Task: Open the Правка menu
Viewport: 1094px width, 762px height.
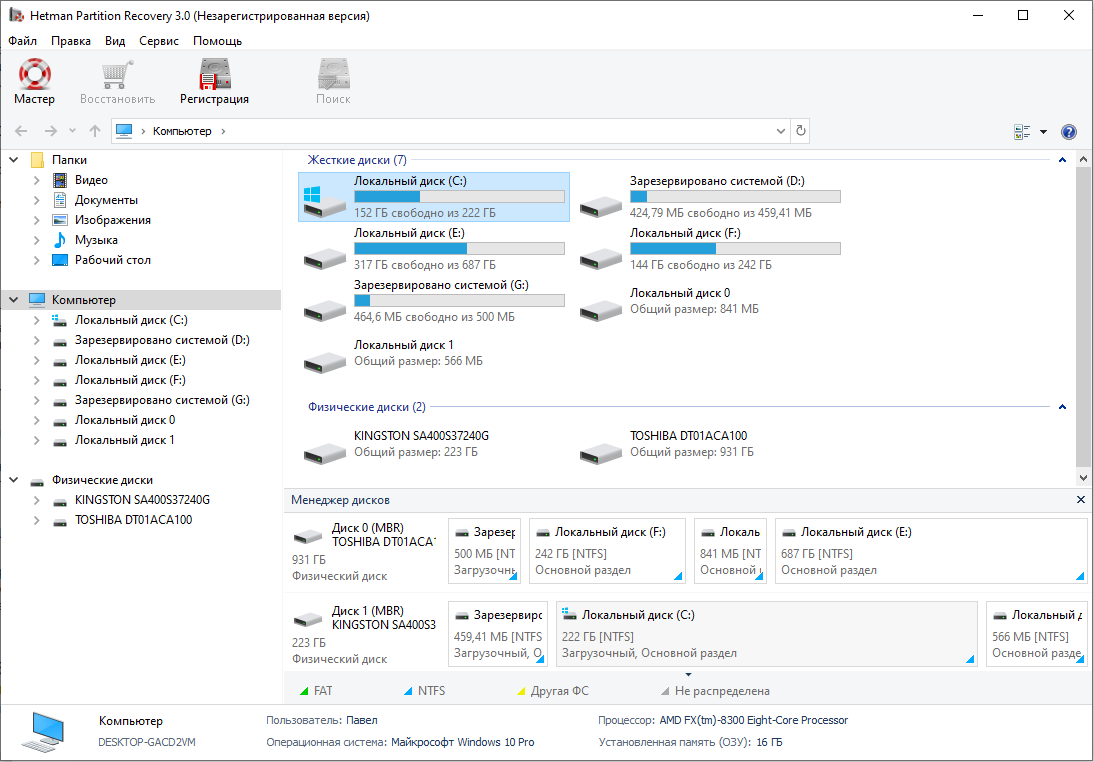Action: click(70, 41)
